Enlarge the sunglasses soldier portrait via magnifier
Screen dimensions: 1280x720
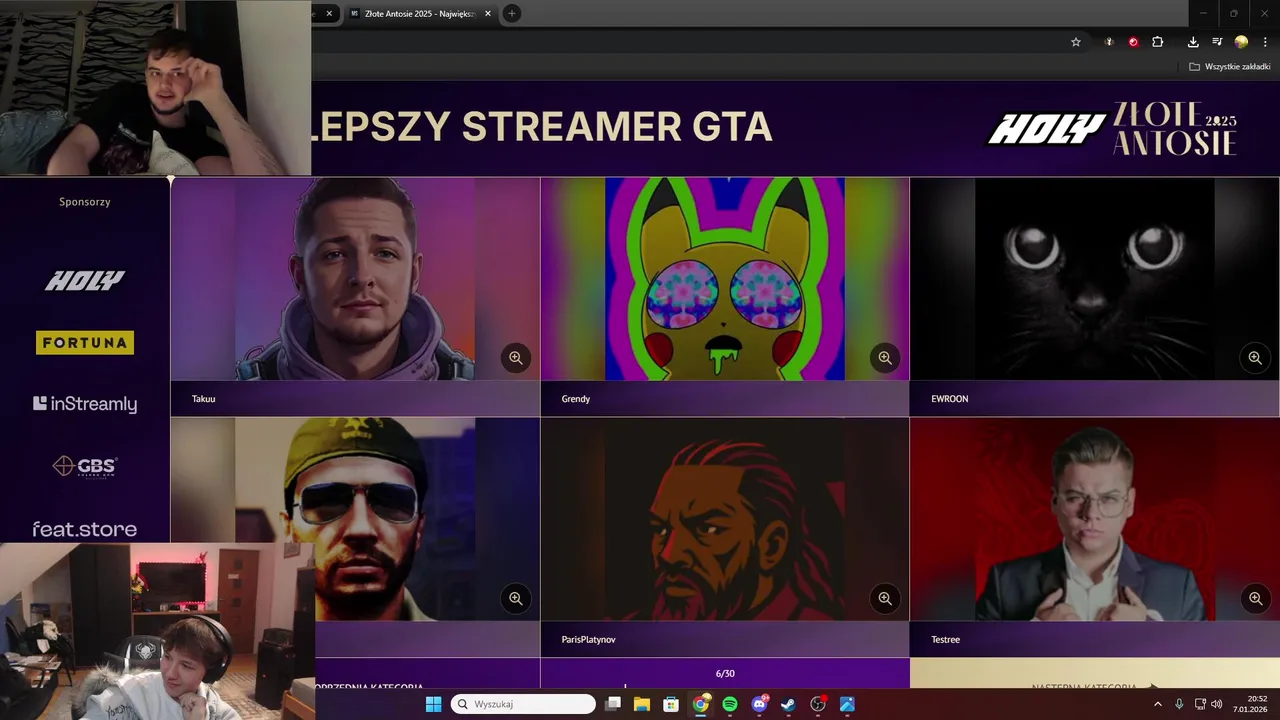click(x=516, y=598)
